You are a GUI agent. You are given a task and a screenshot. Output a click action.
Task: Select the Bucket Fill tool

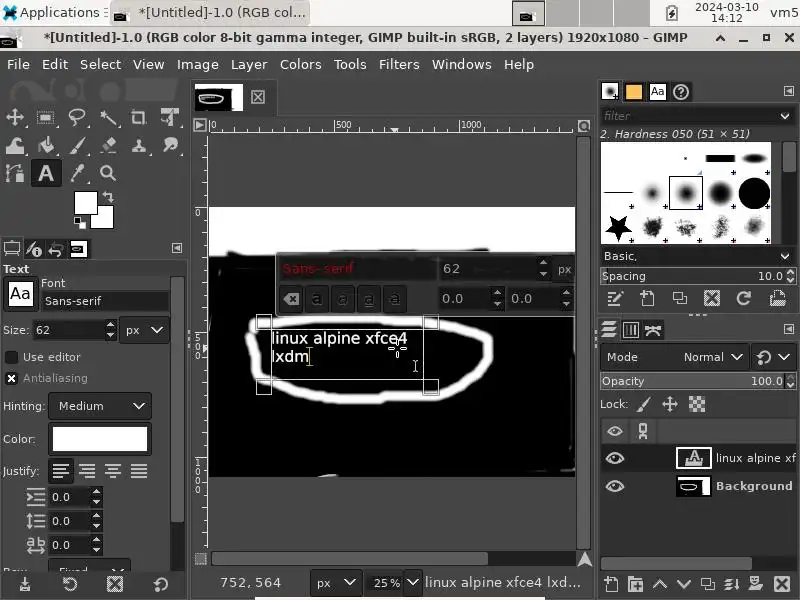[46, 146]
